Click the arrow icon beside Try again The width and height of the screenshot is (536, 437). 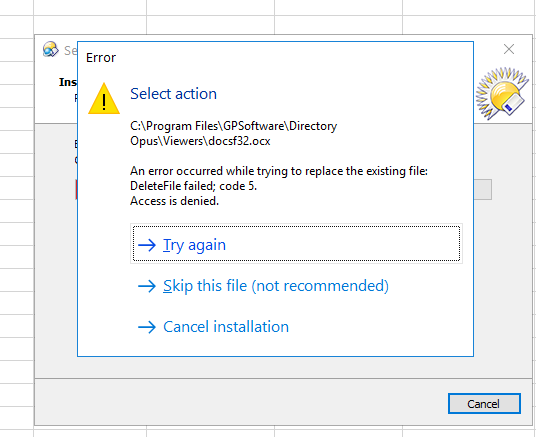tap(147, 245)
